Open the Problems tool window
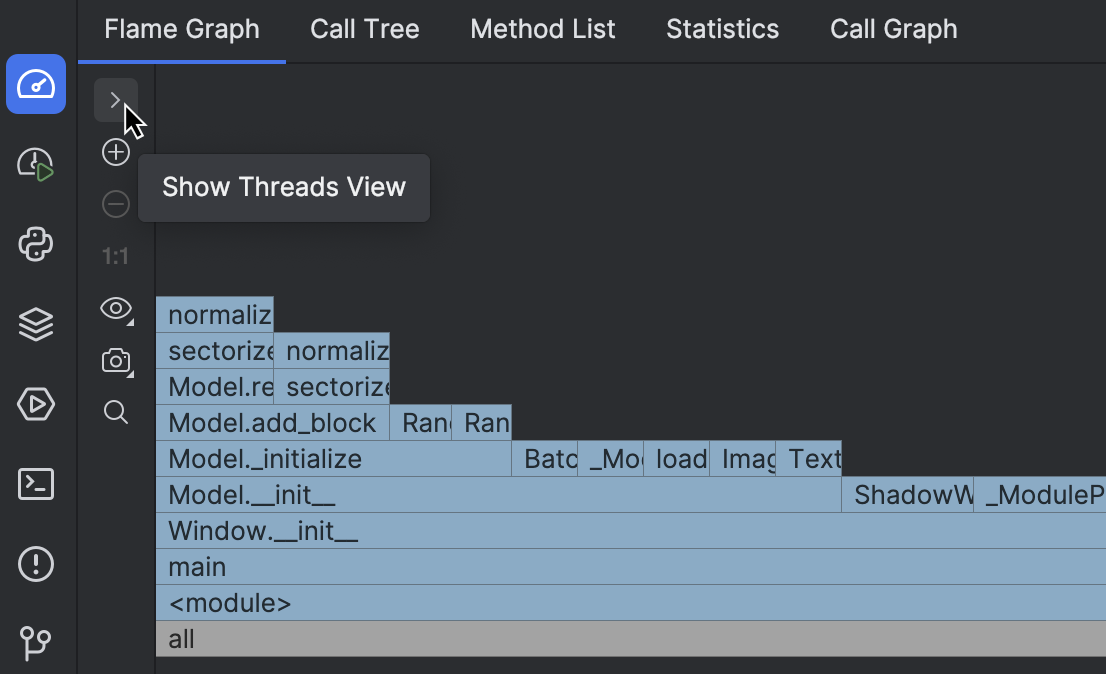1106x674 pixels. 36,564
